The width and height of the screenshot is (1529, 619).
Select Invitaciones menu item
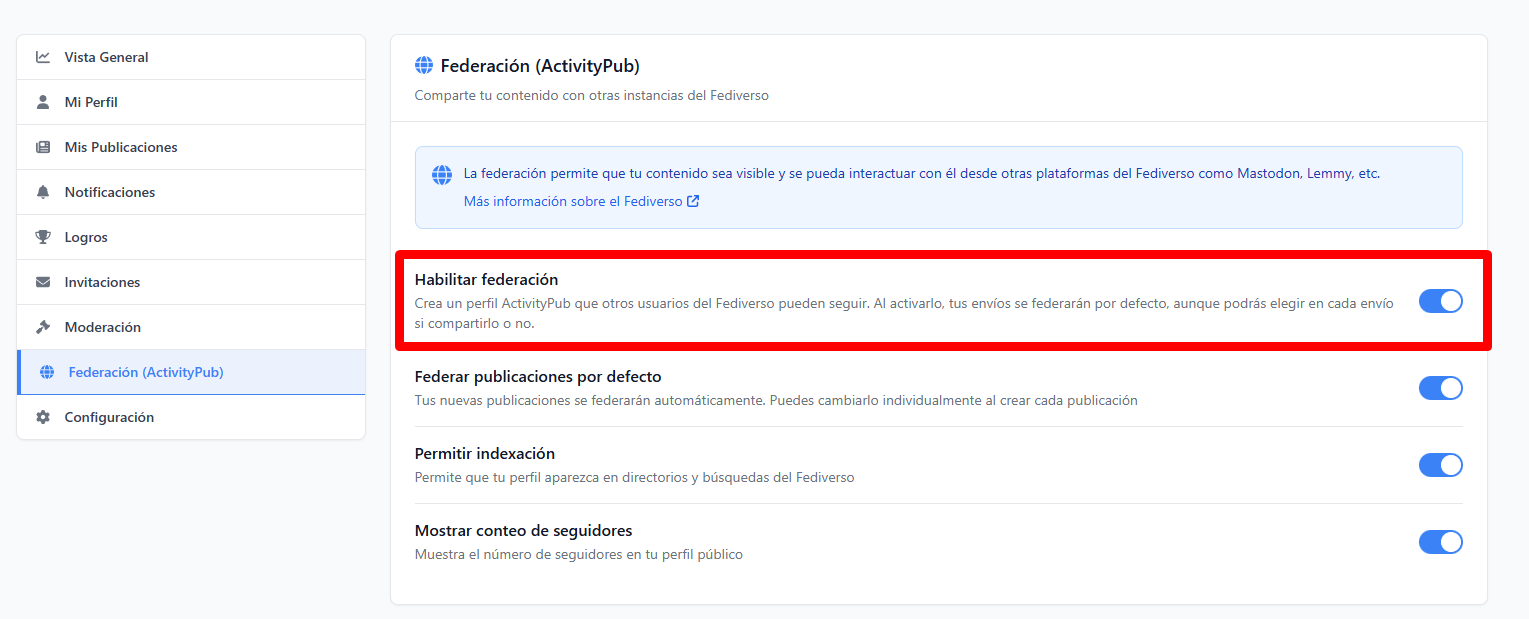click(191, 282)
